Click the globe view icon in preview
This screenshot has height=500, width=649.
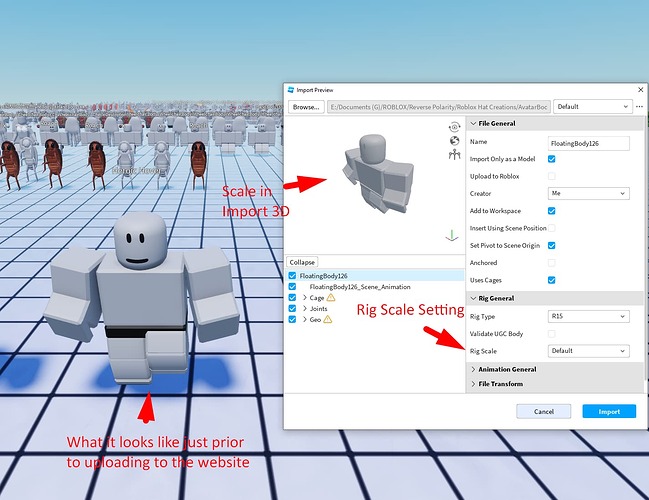454,141
